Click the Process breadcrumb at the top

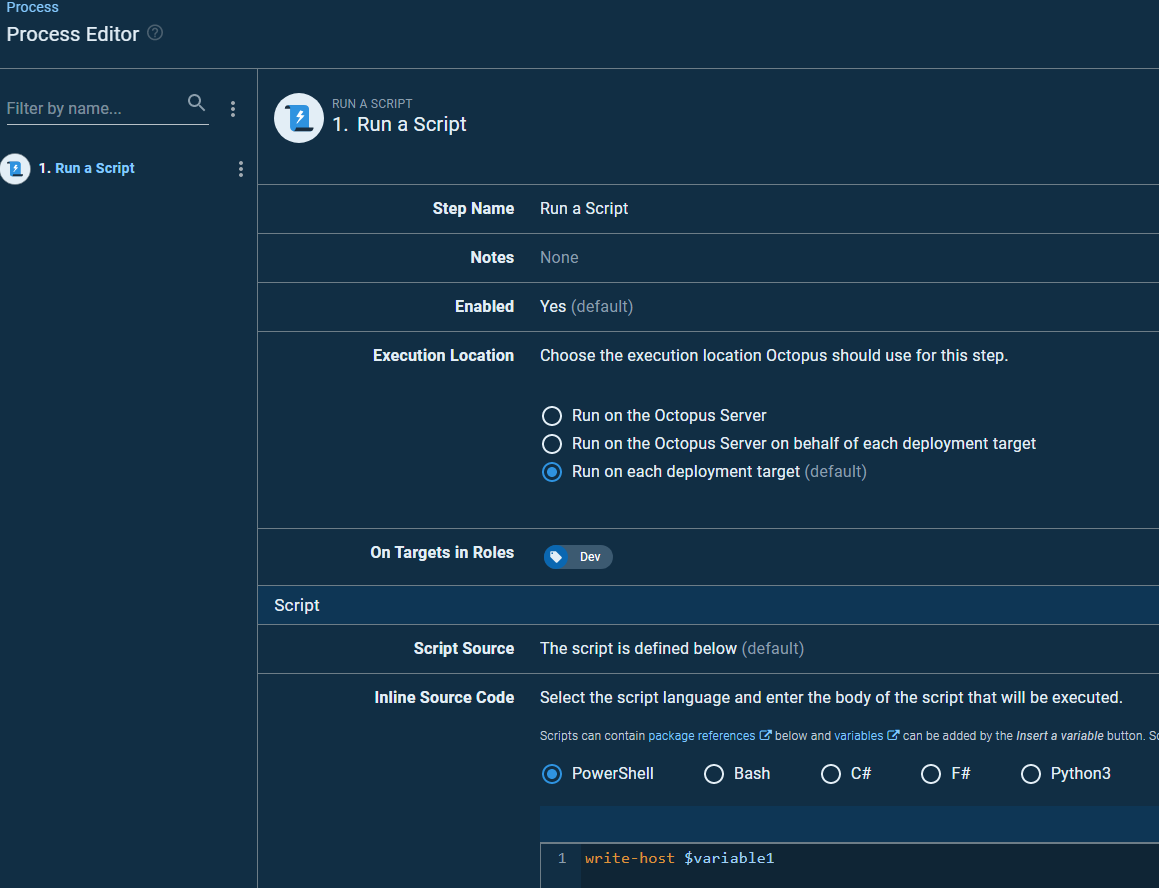tap(33, 7)
